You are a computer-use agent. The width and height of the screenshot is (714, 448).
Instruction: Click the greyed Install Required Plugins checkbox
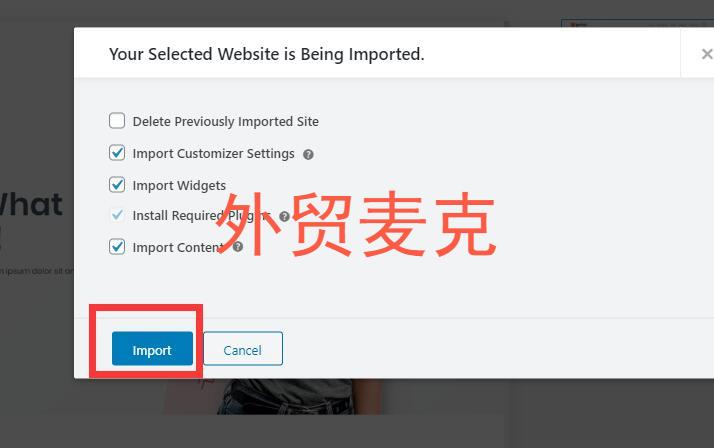[x=117, y=214]
